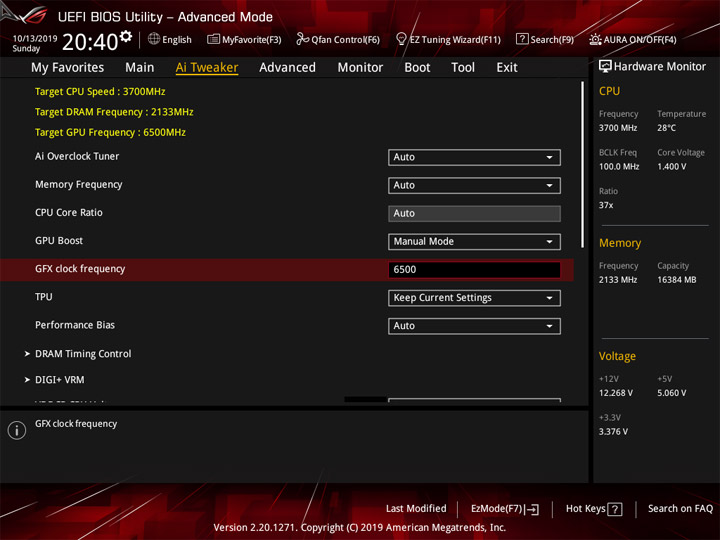Open Search(F9) question icon
The height and width of the screenshot is (540, 720).
click(522, 39)
